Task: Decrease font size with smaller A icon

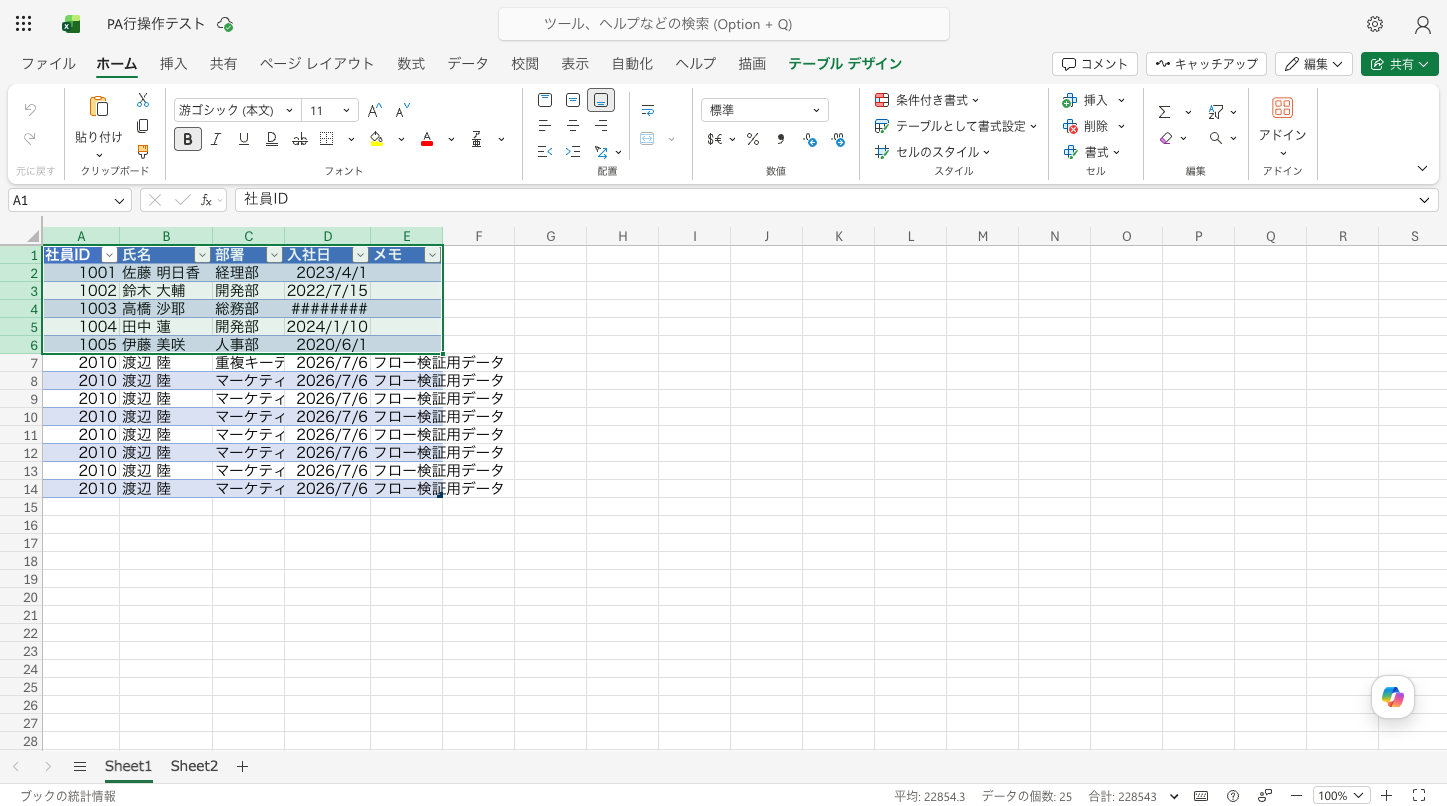Action: [x=403, y=110]
